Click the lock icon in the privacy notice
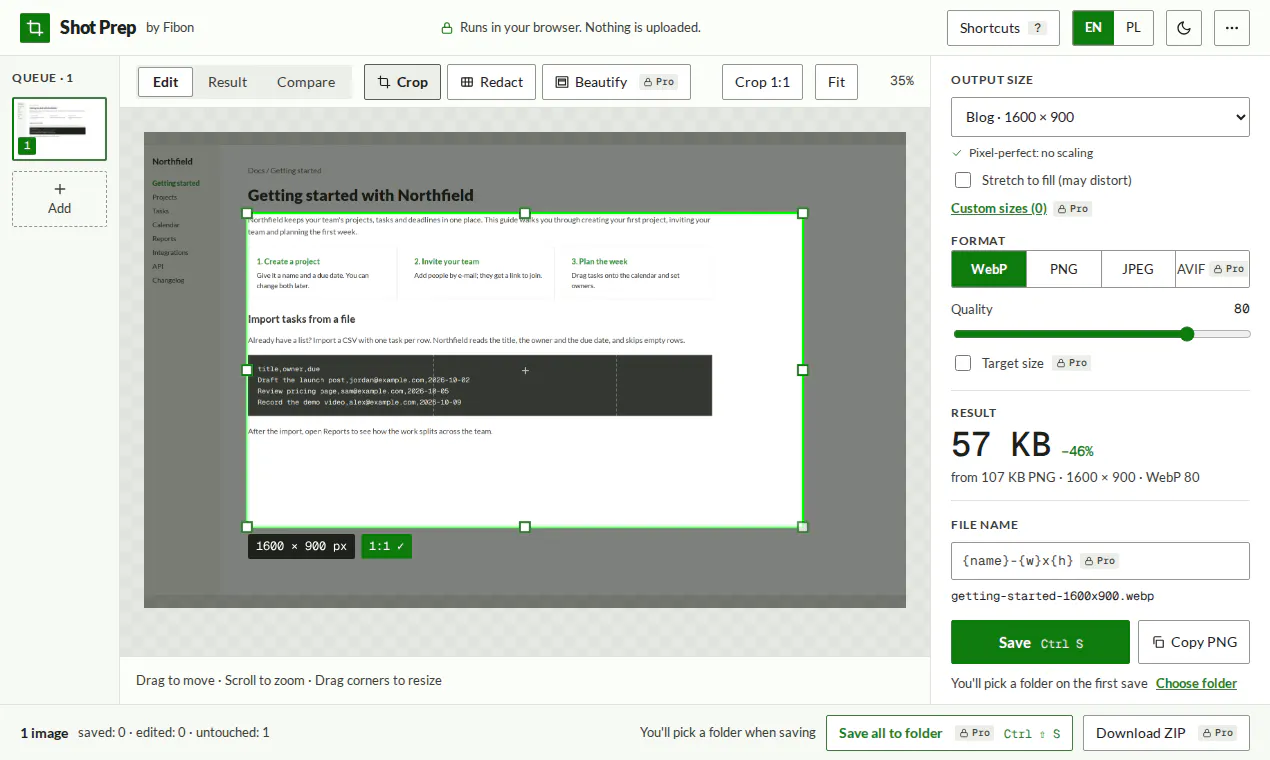 448,28
